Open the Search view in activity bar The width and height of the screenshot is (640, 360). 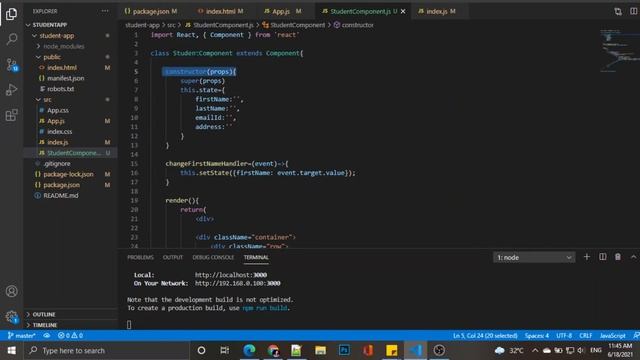(x=11, y=39)
